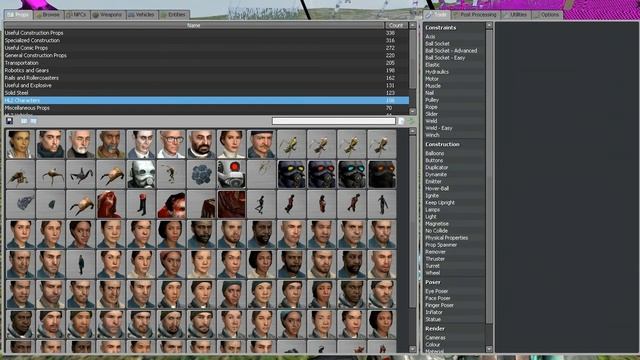Spawn the red-eyed Combine elite head

click(231, 174)
